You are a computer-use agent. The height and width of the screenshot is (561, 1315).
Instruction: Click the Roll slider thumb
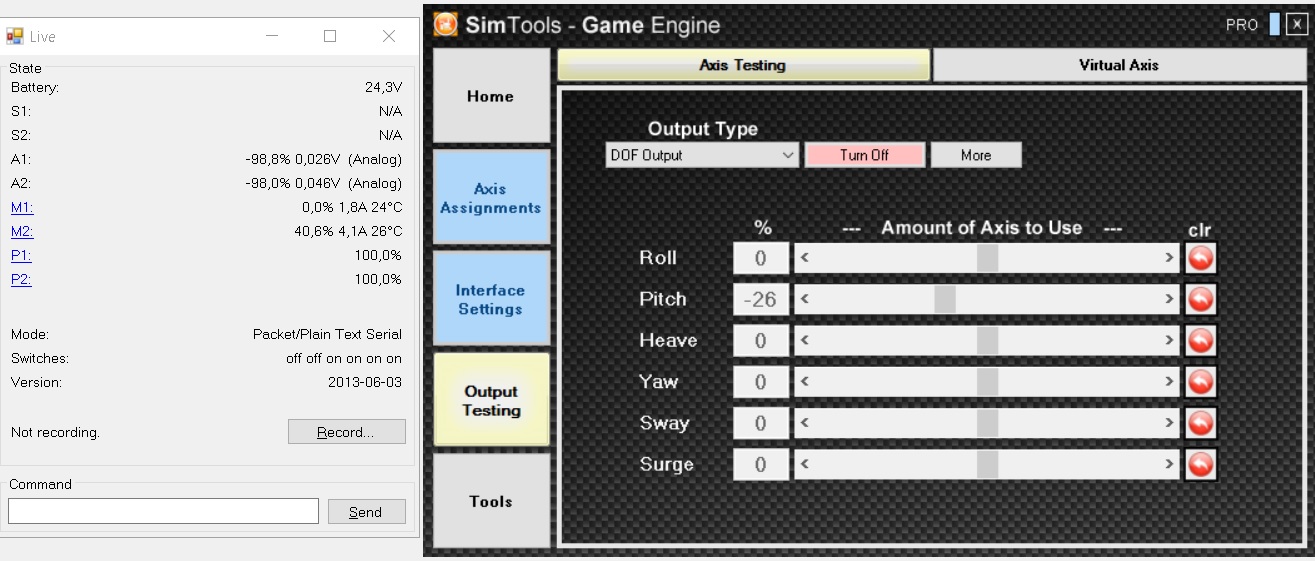click(987, 258)
